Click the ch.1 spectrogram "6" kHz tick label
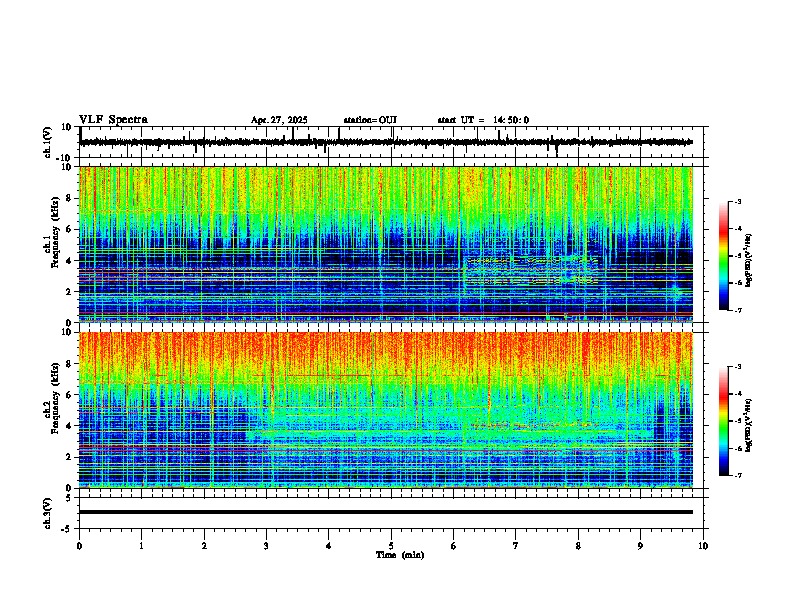Viewport: 792px width, 612px height. (71, 229)
